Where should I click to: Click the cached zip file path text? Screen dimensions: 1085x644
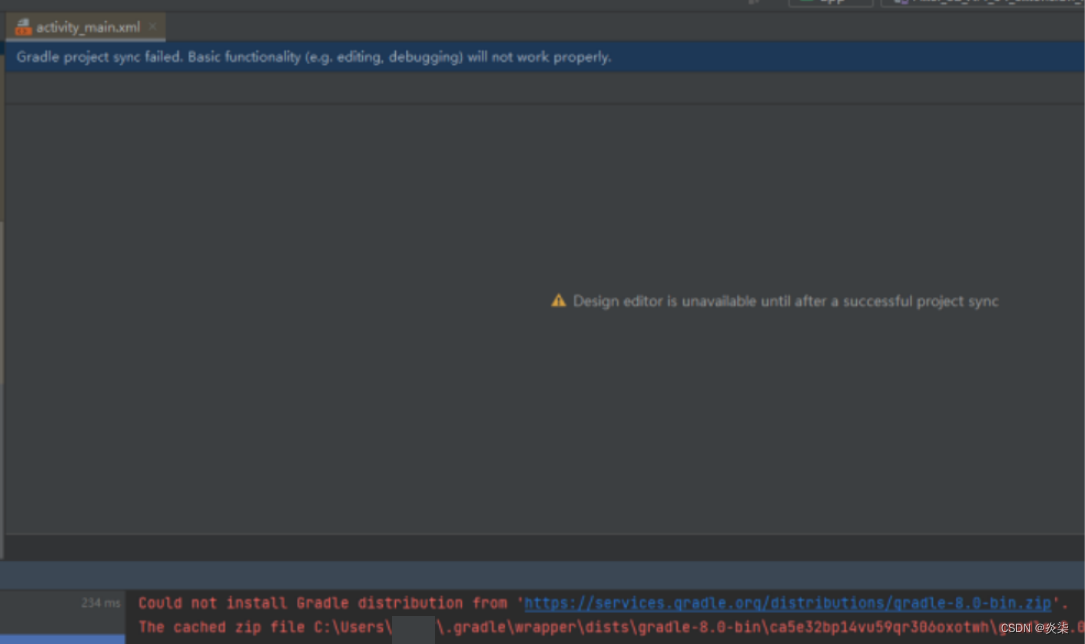pyautogui.click(x=600, y=627)
